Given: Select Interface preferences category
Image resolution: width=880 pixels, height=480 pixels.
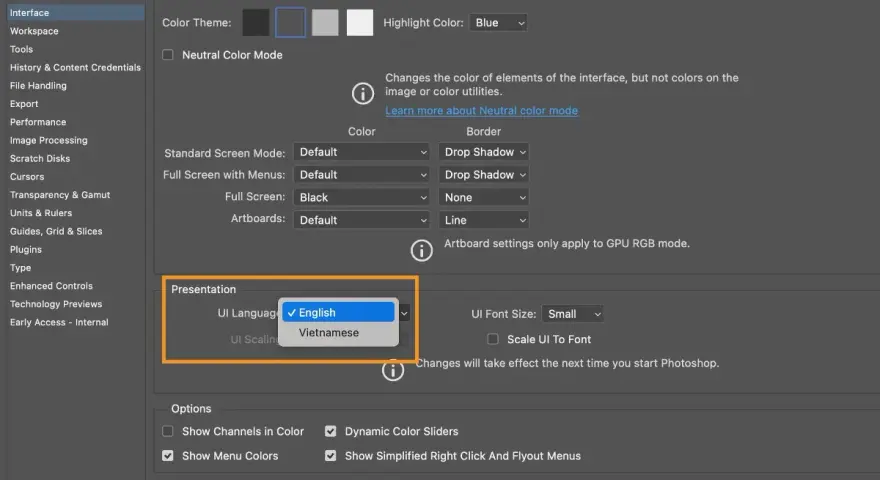Looking at the screenshot, I should click(x=75, y=12).
